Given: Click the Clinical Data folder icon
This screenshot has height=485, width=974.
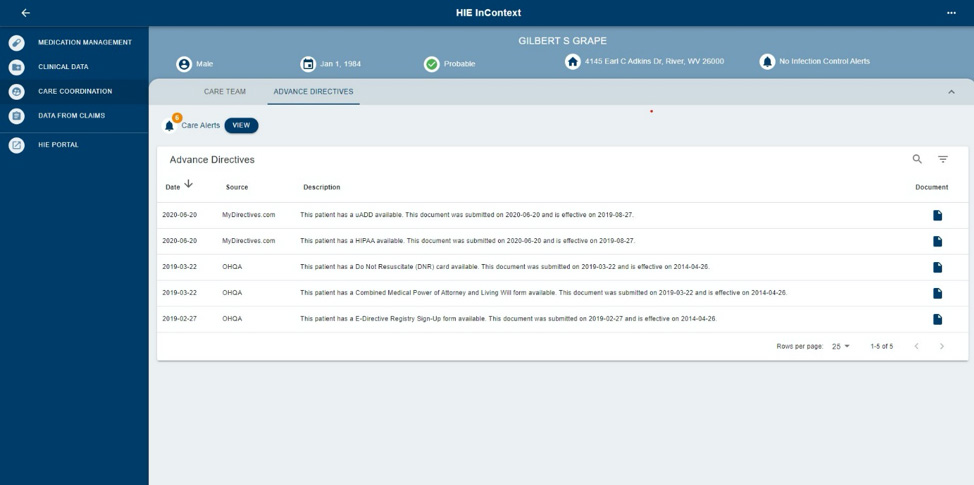Looking at the screenshot, I should coord(17,67).
